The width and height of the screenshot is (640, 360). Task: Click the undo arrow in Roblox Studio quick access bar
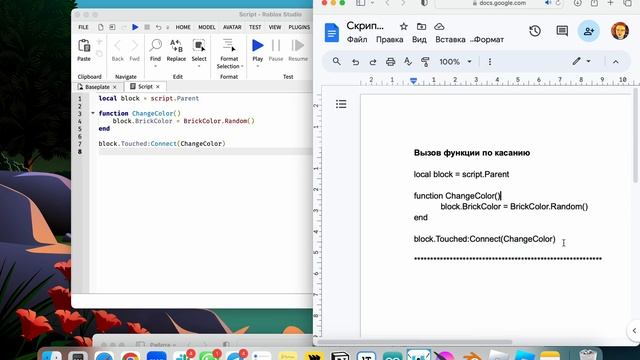coord(158,27)
